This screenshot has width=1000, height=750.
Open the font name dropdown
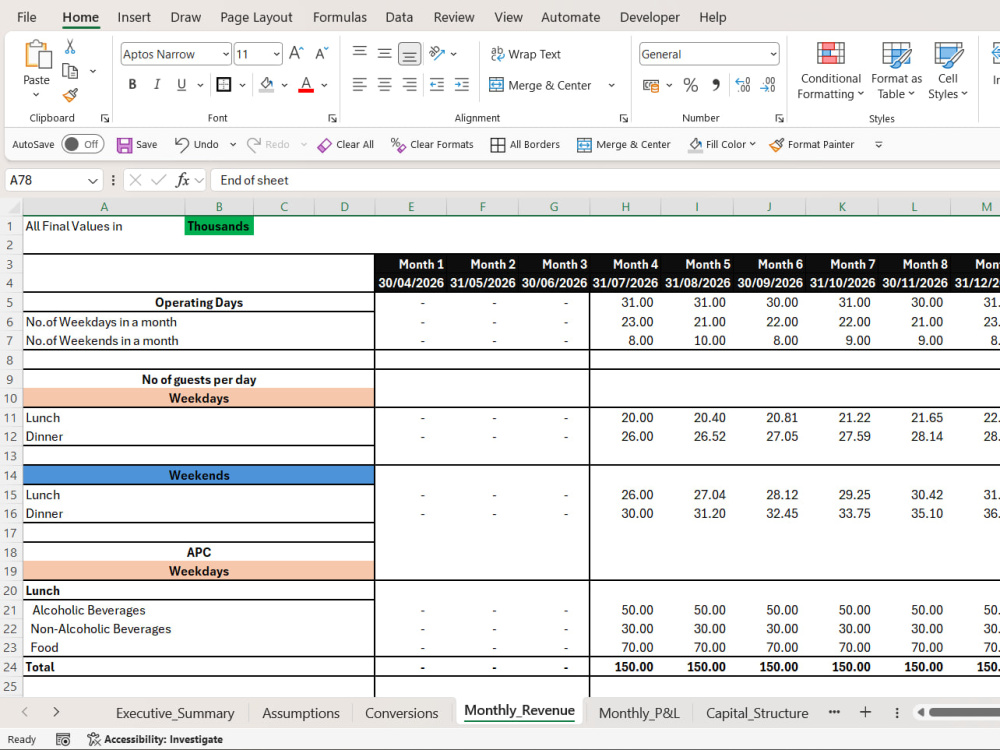pos(226,54)
